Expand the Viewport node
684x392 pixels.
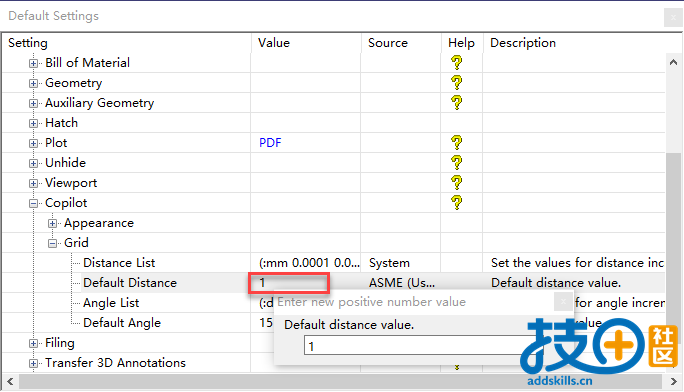tap(33, 184)
